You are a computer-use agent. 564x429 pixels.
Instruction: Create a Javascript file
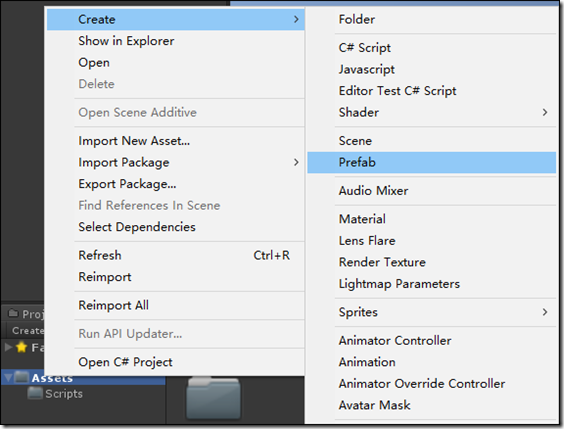432,69
